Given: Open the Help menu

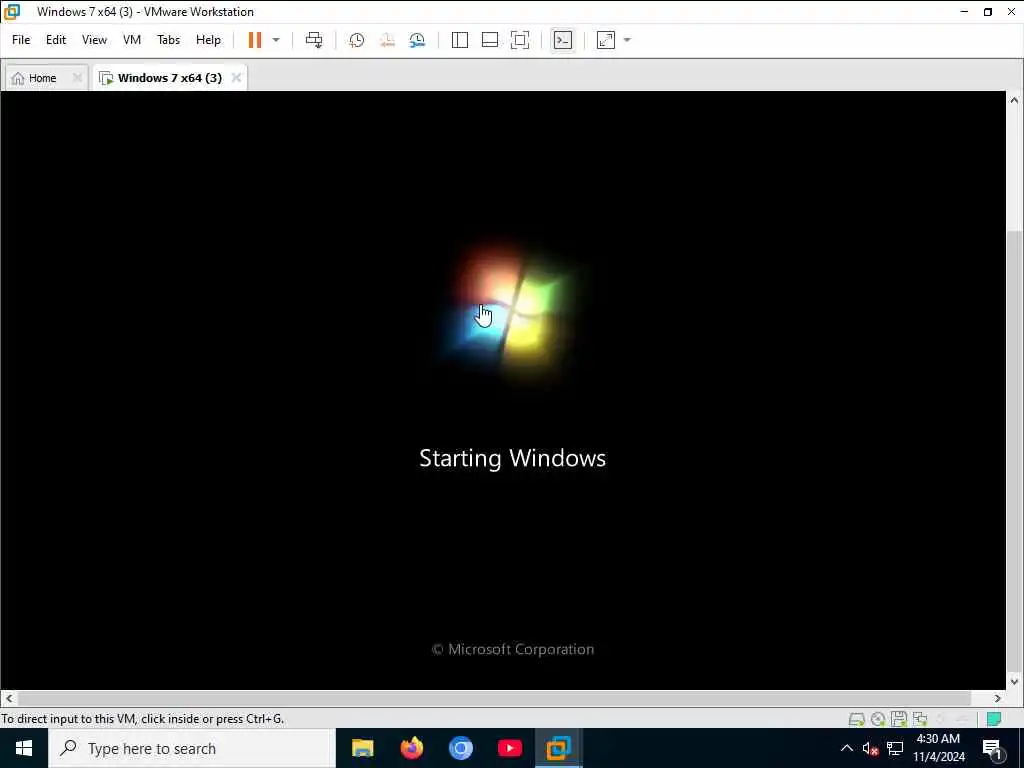Looking at the screenshot, I should pos(208,40).
